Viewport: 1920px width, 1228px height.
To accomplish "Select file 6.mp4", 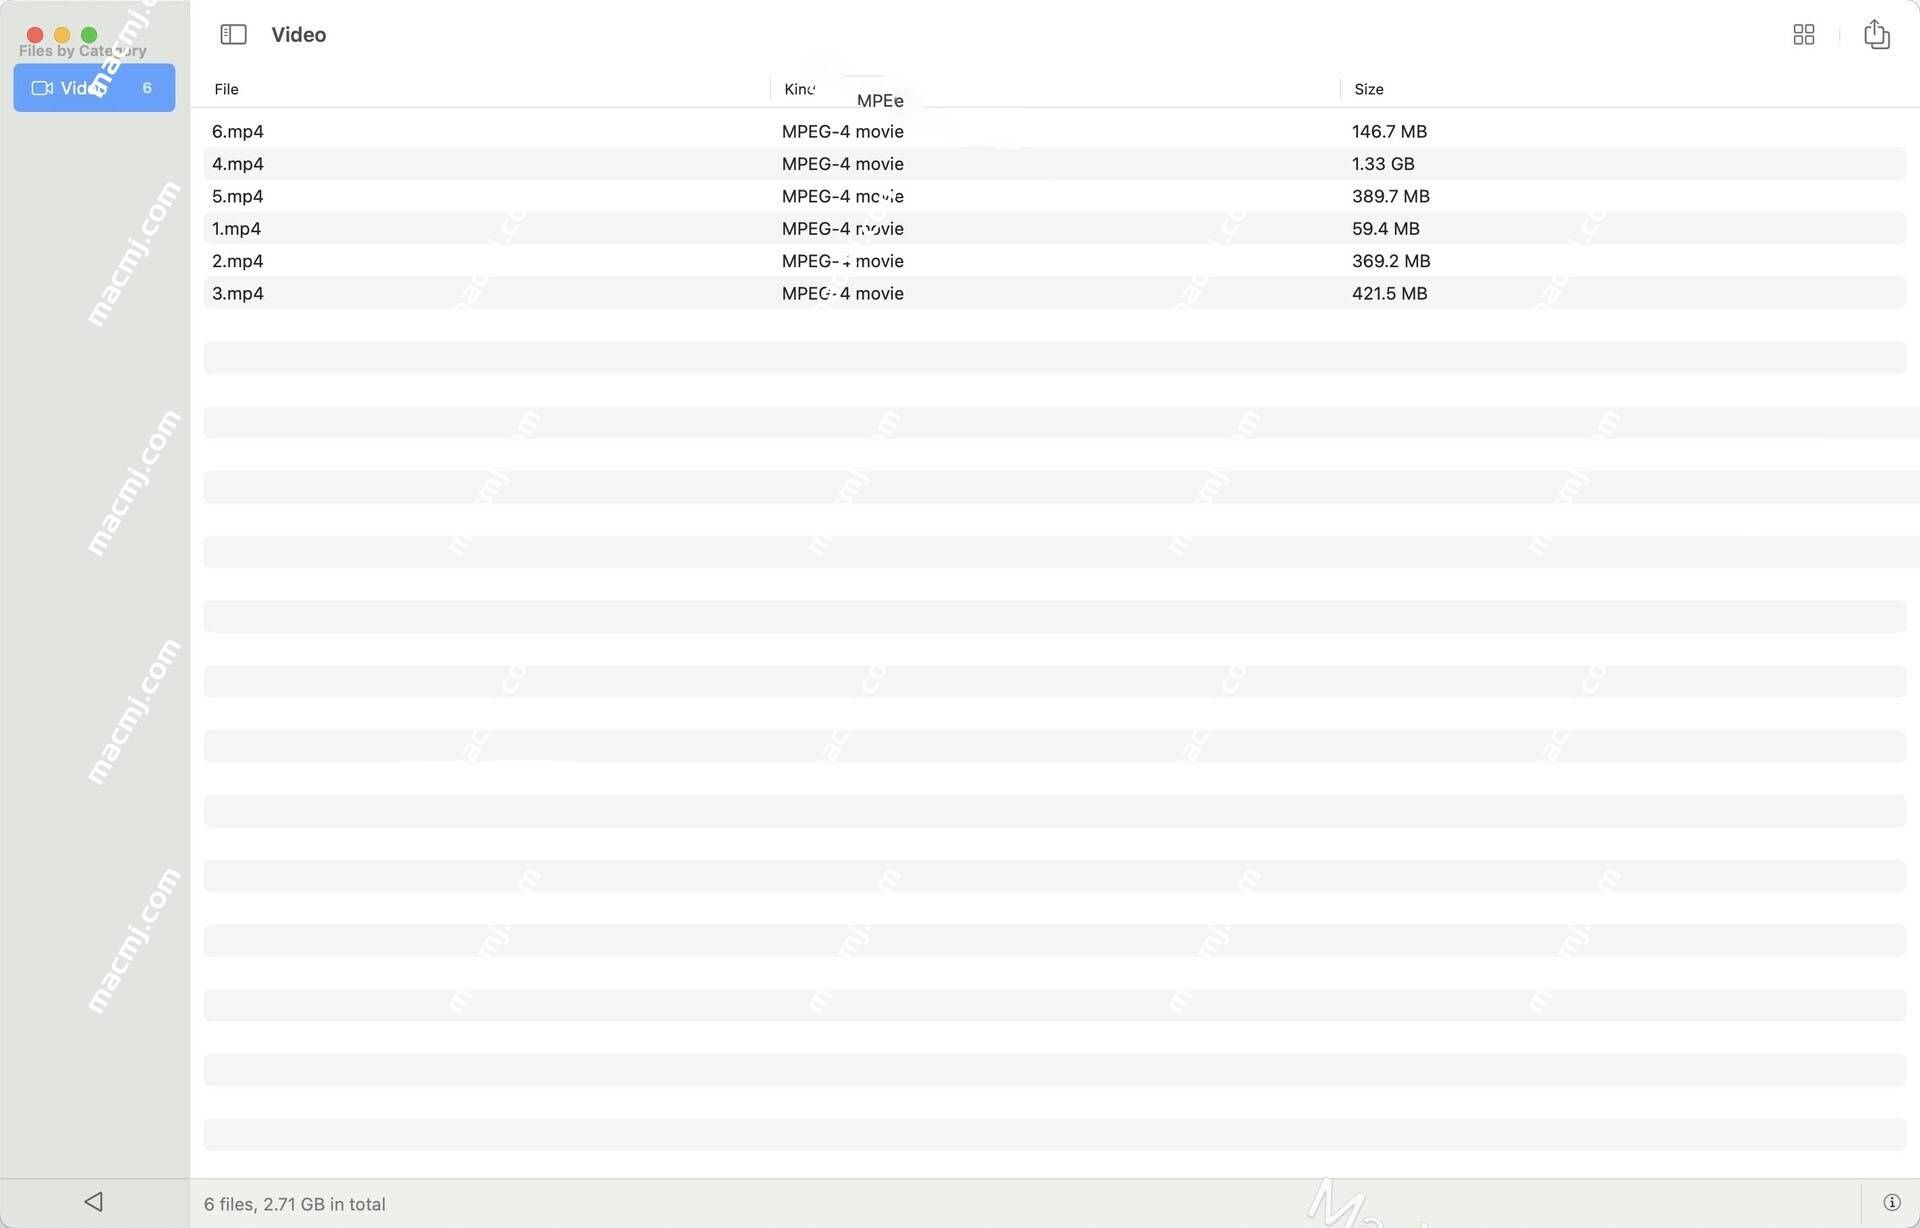I will [x=238, y=131].
